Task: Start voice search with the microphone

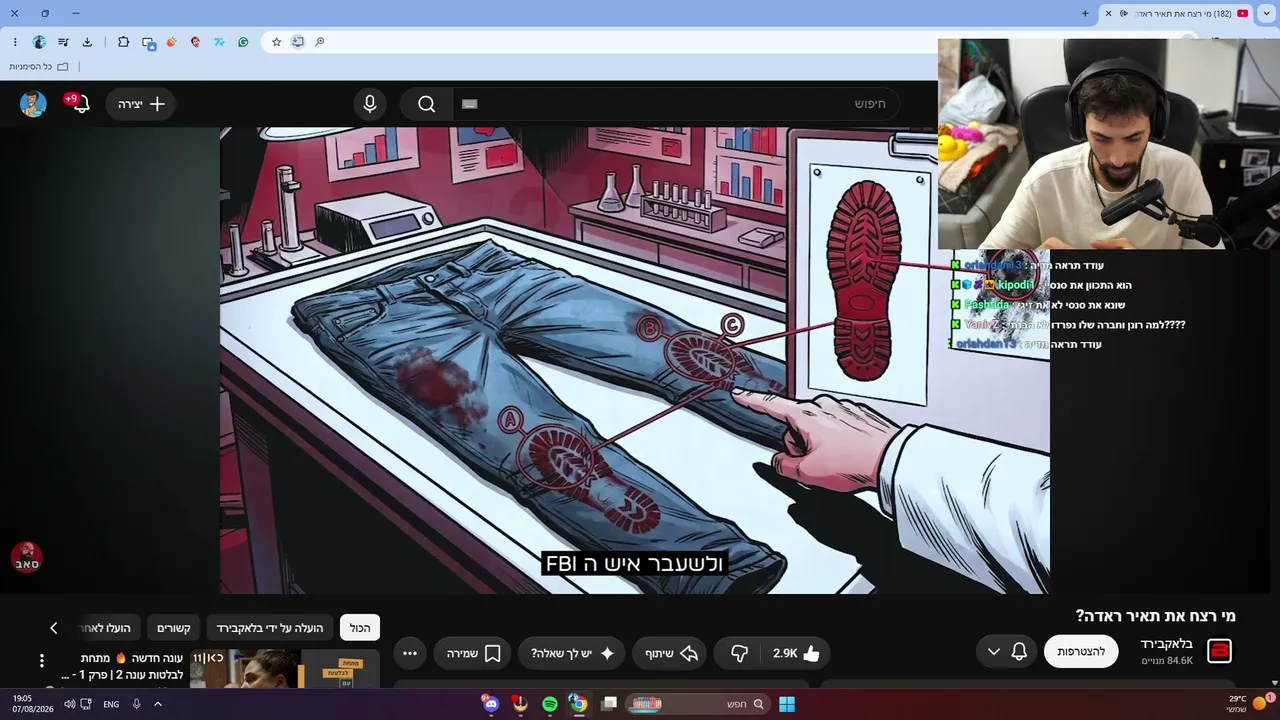Action: pos(370,104)
